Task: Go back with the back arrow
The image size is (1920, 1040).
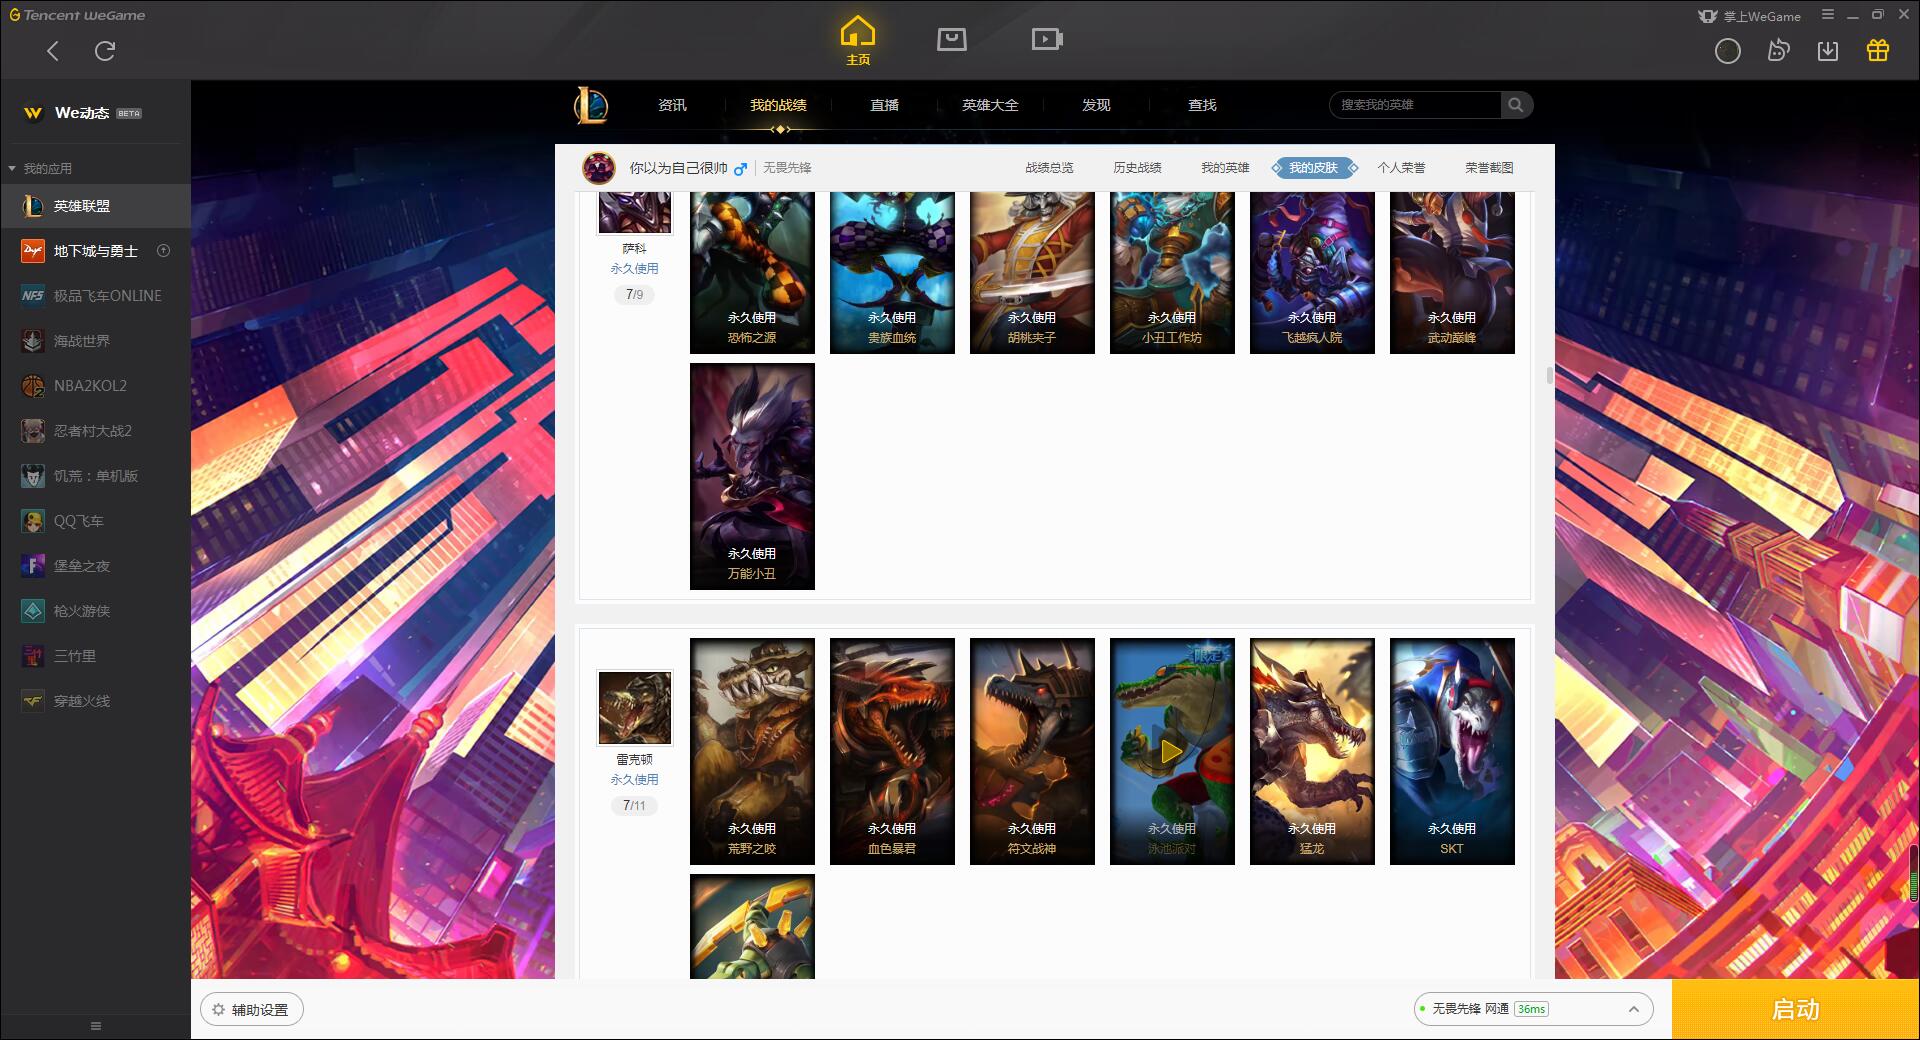Action: click(x=53, y=51)
